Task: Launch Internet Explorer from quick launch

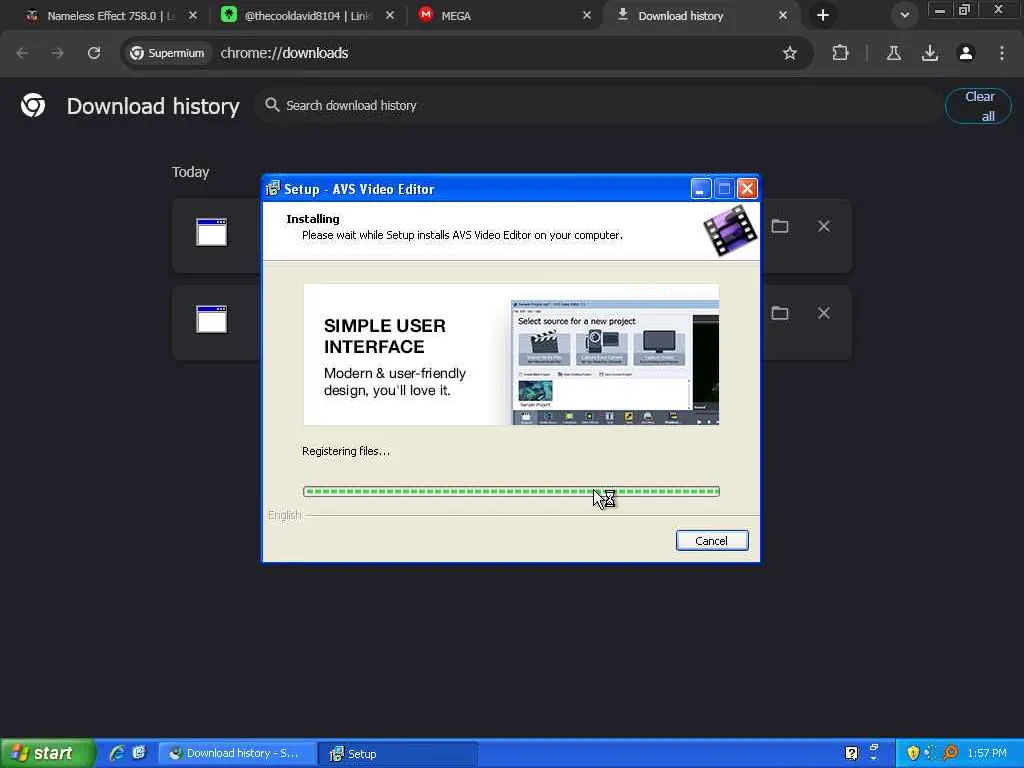Action: pos(118,753)
